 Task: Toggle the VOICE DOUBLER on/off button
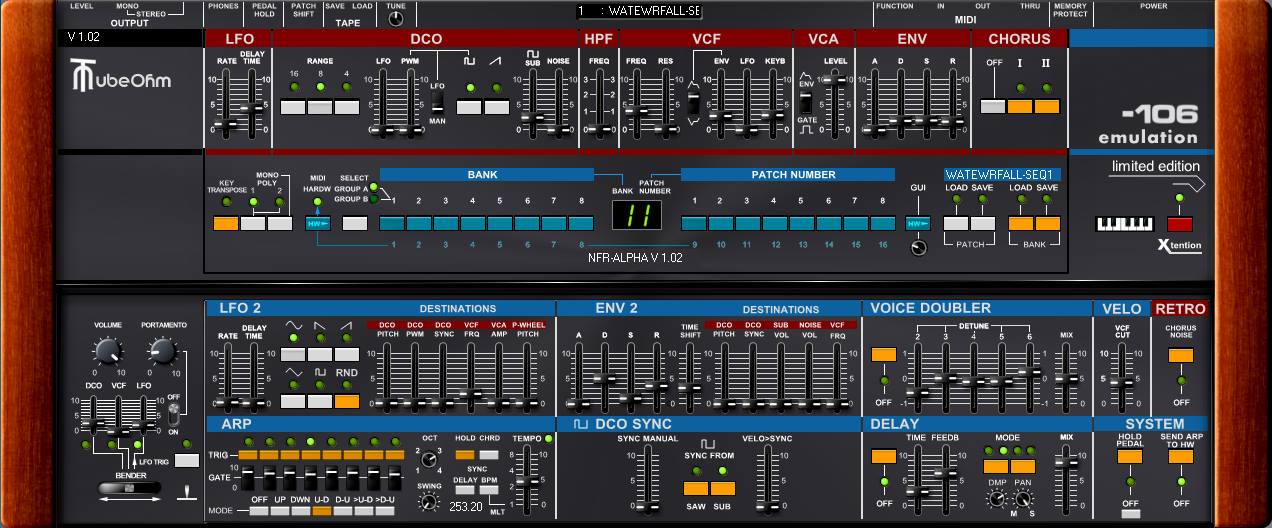point(883,355)
